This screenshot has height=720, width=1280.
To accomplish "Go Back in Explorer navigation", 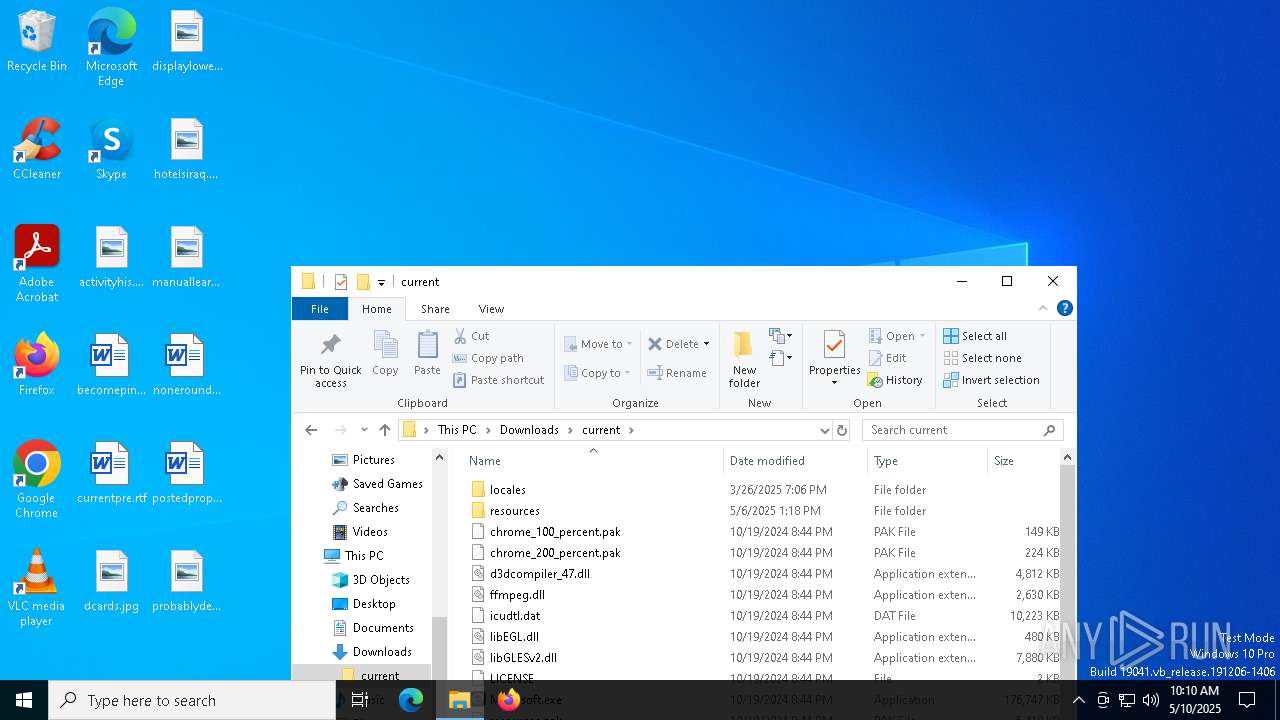I will click(x=311, y=430).
